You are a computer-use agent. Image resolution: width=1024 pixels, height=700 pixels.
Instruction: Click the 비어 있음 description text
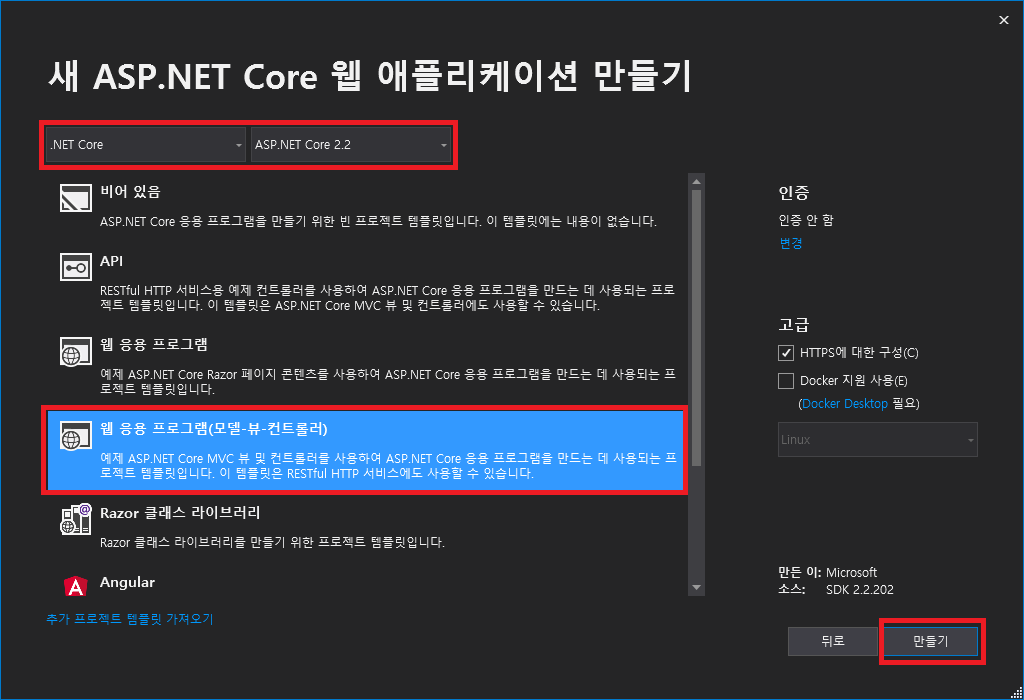[x=378, y=221]
